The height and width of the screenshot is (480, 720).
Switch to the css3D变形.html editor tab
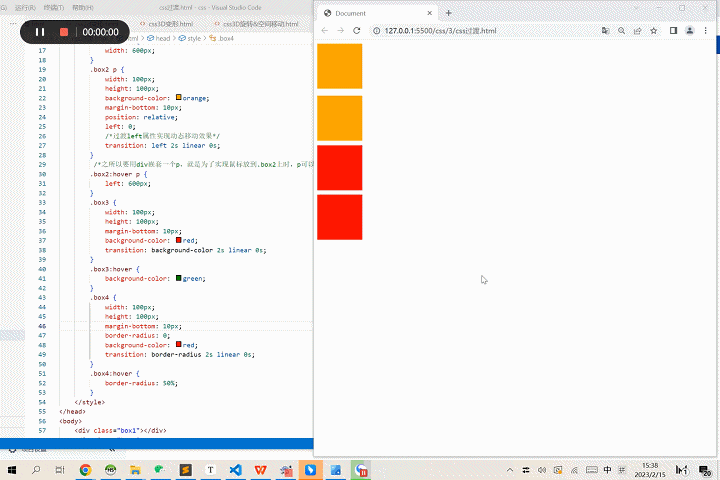pos(167,24)
